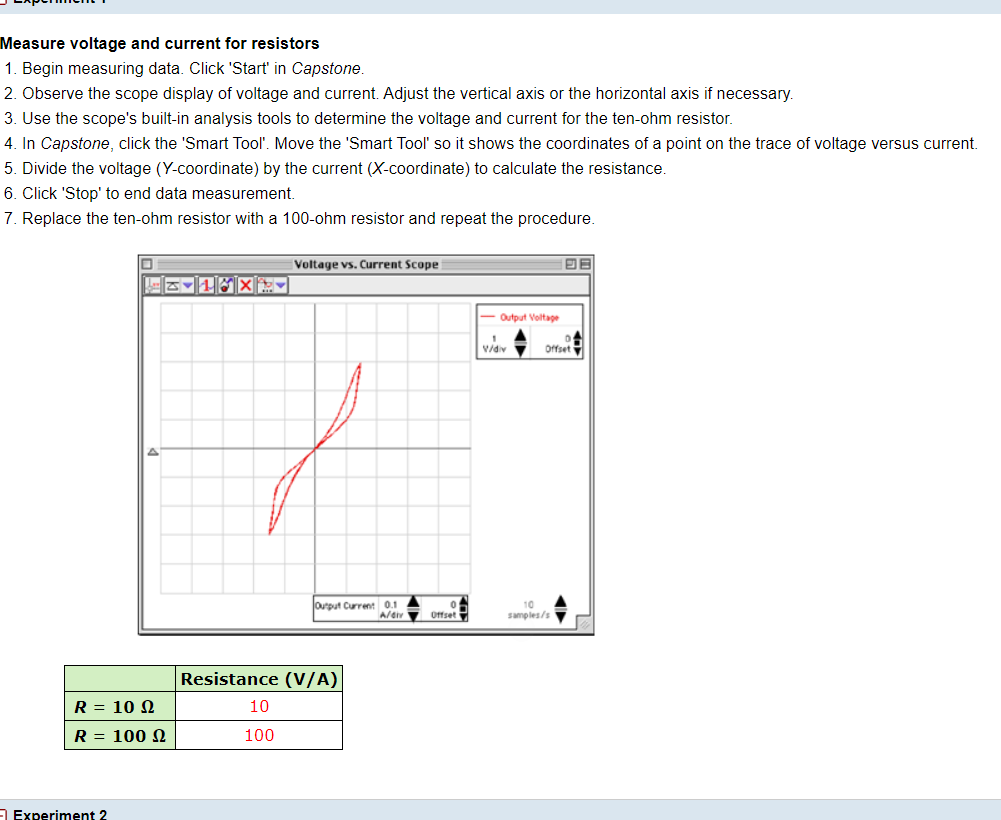Screen dimensions: 1001x820
Task: Click the scope data transfer icon
Action: click(226, 285)
